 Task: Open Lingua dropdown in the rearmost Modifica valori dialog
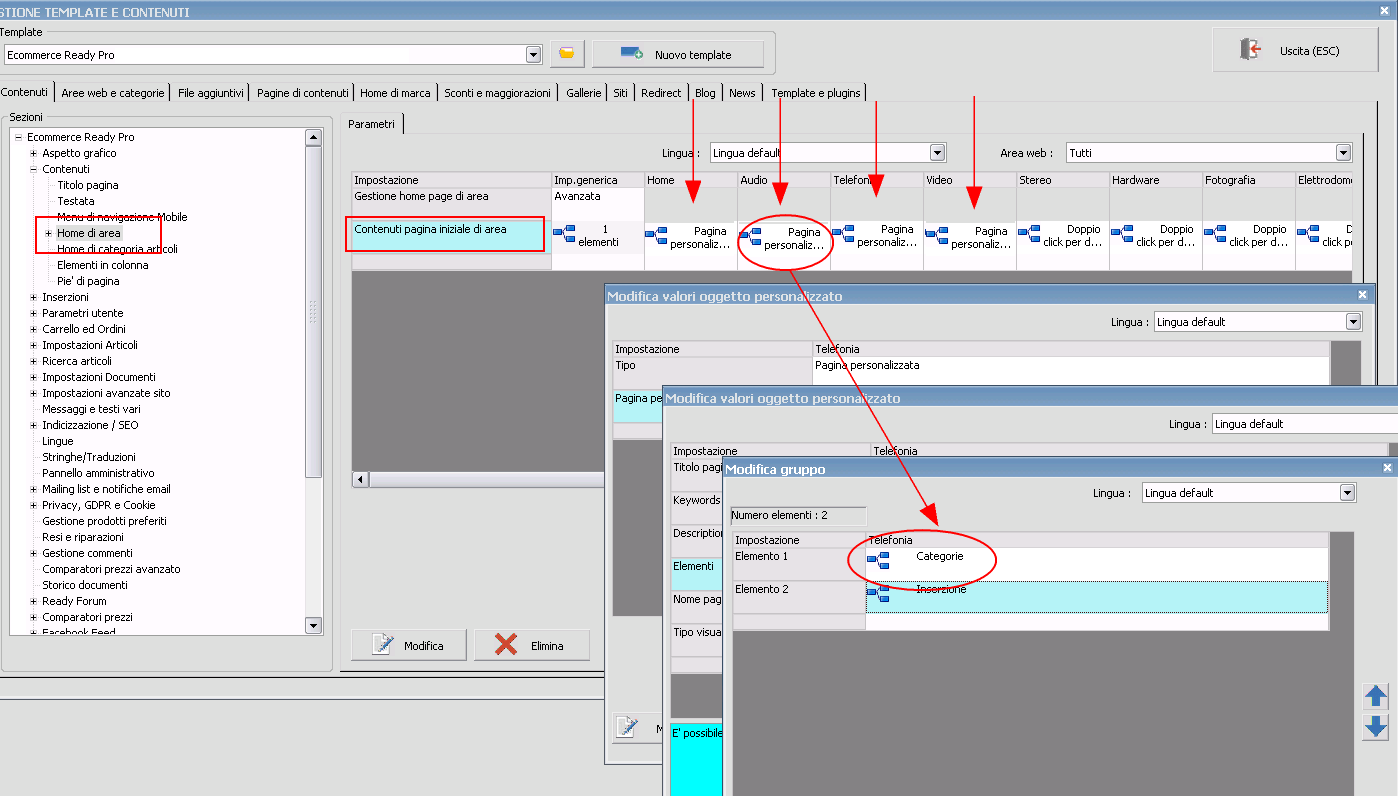click(x=1353, y=322)
